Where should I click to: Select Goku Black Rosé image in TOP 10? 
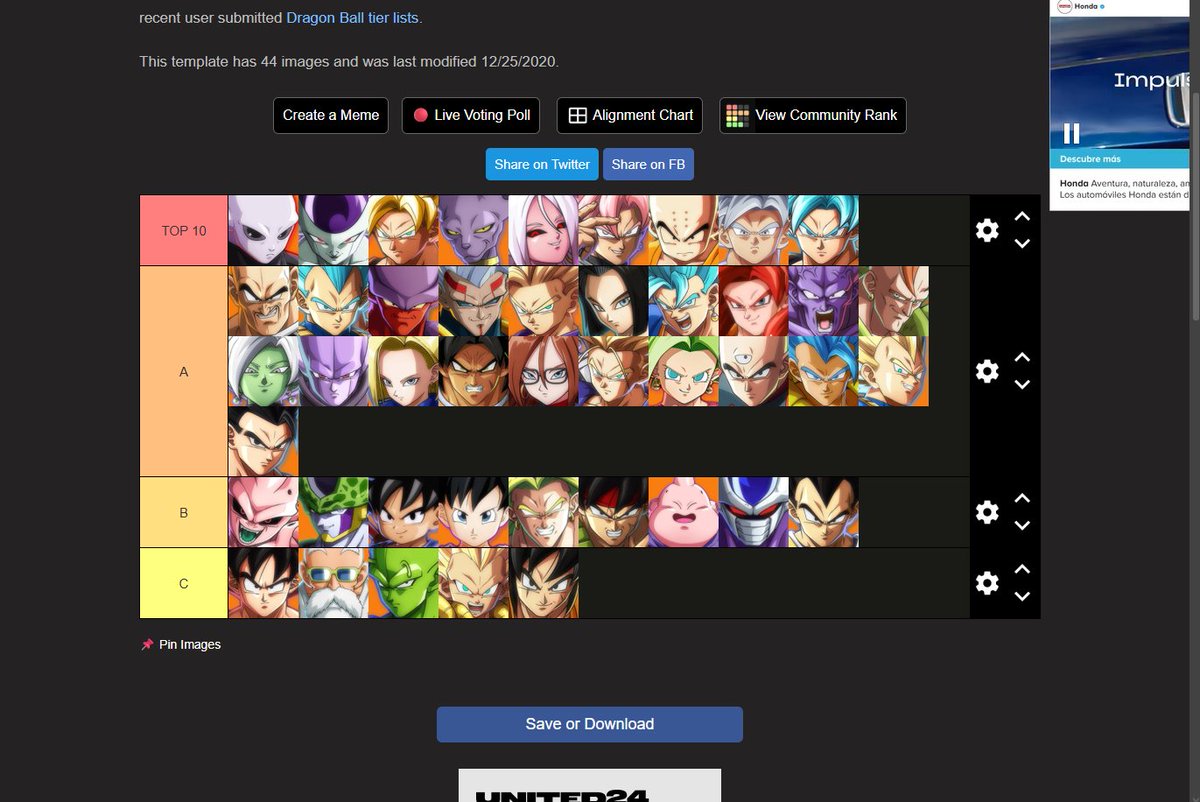[614, 231]
